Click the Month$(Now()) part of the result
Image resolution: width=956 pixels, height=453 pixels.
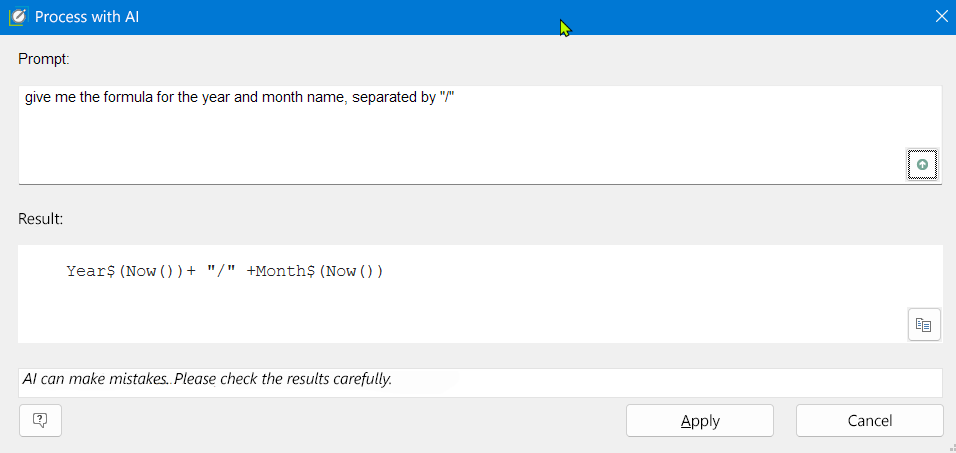tap(320, 271)
